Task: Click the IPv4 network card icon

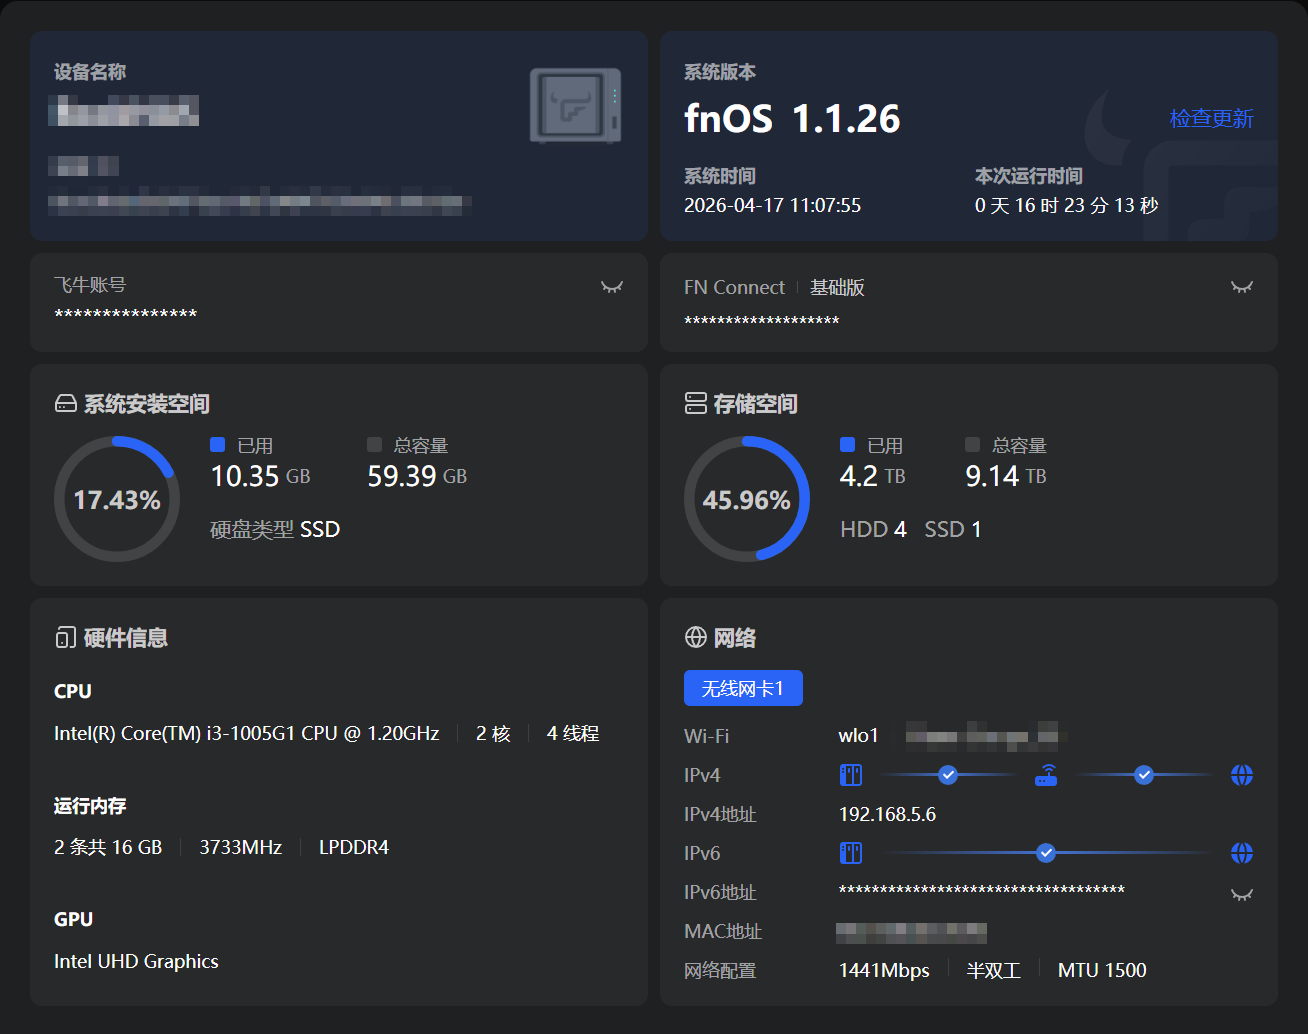Action: [x=851, y=775]
